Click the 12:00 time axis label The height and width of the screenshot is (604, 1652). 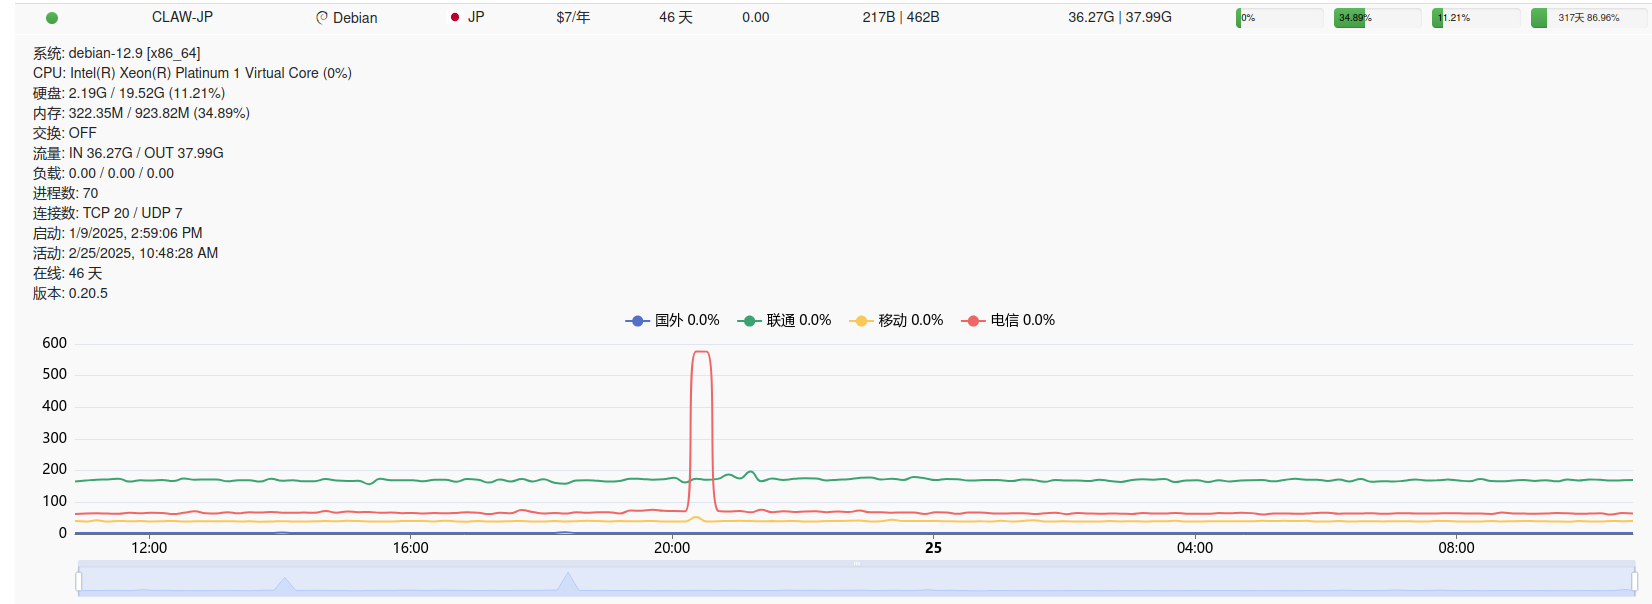click(x=149, y=548)
